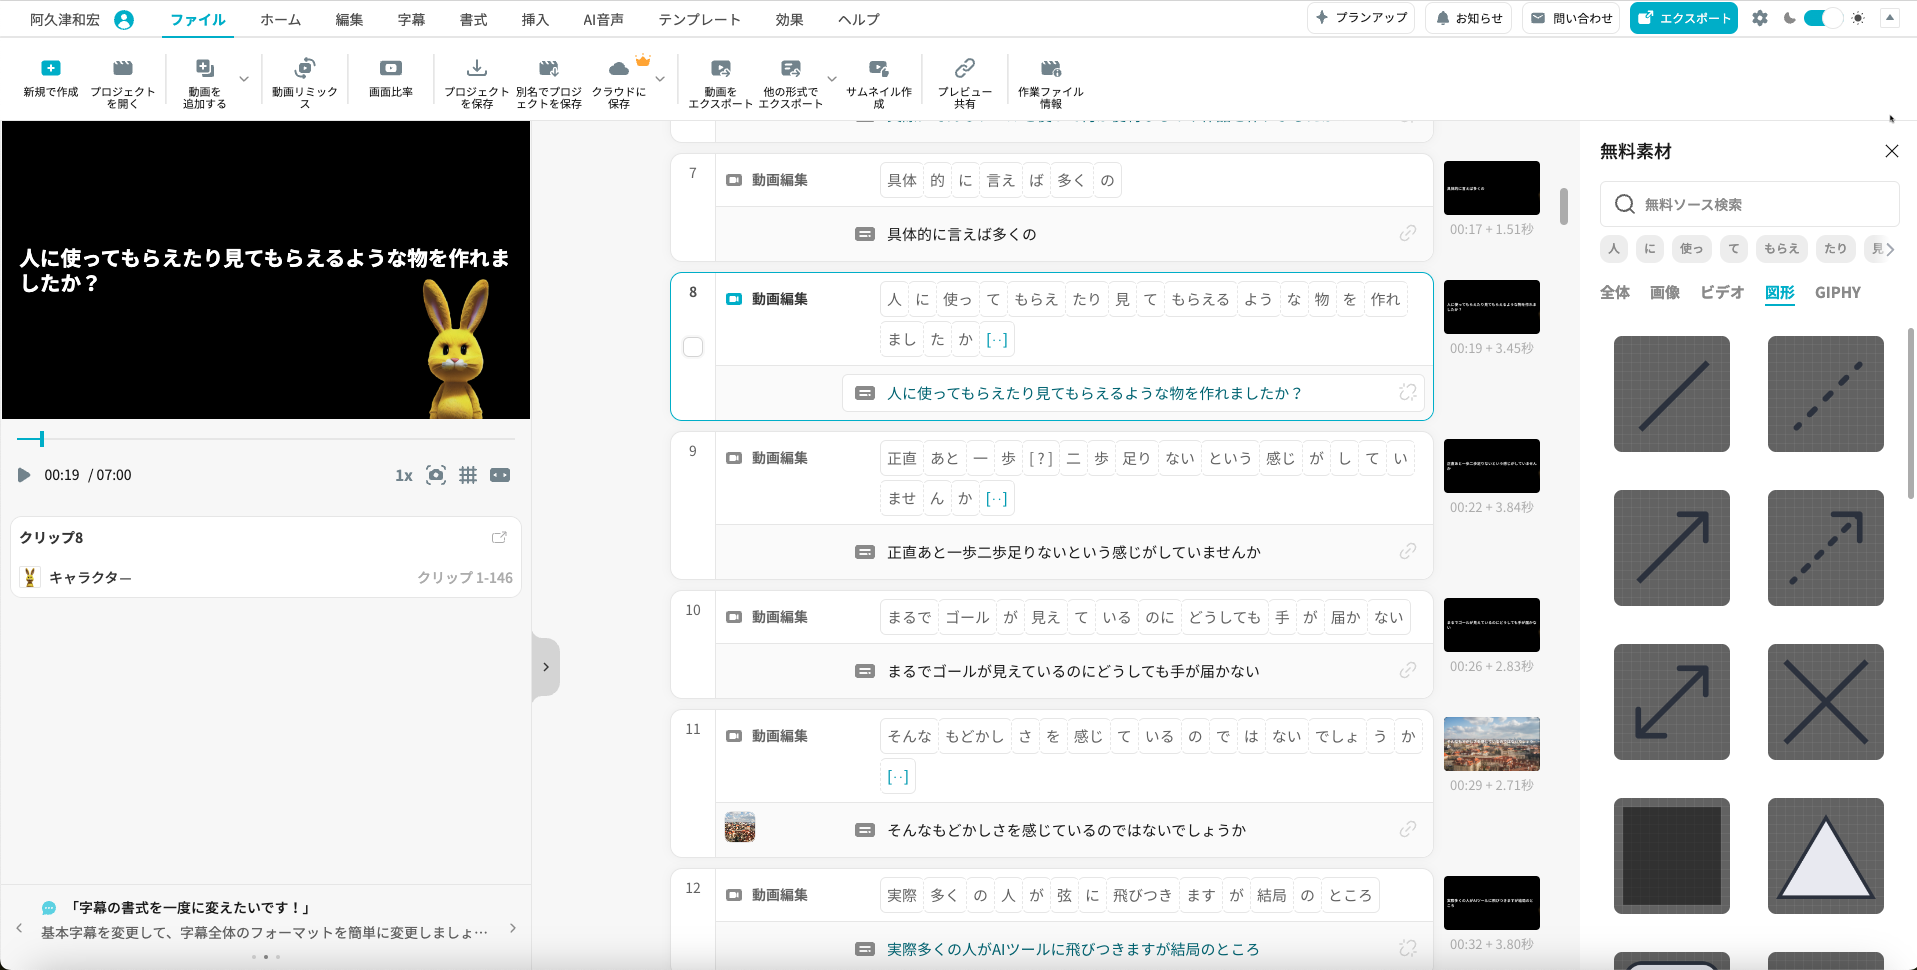This screenshot has height=970, width=1917.
Task: Switch to the ビデオ material tab
Action: (1722, 292)
